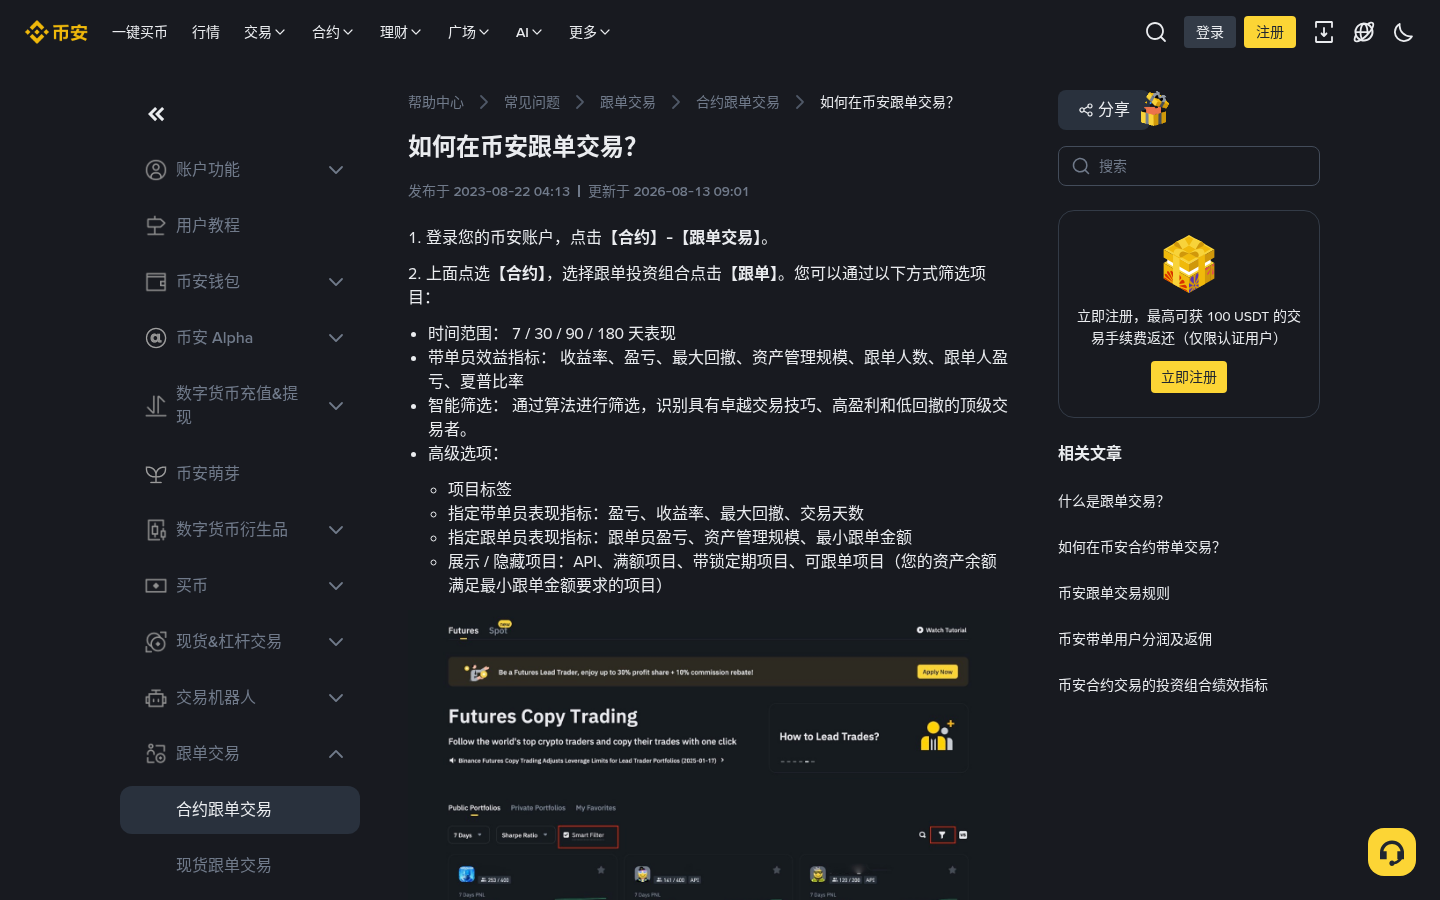
Task: Open the 更多 dropdown menu
Action: pos(590,32)
